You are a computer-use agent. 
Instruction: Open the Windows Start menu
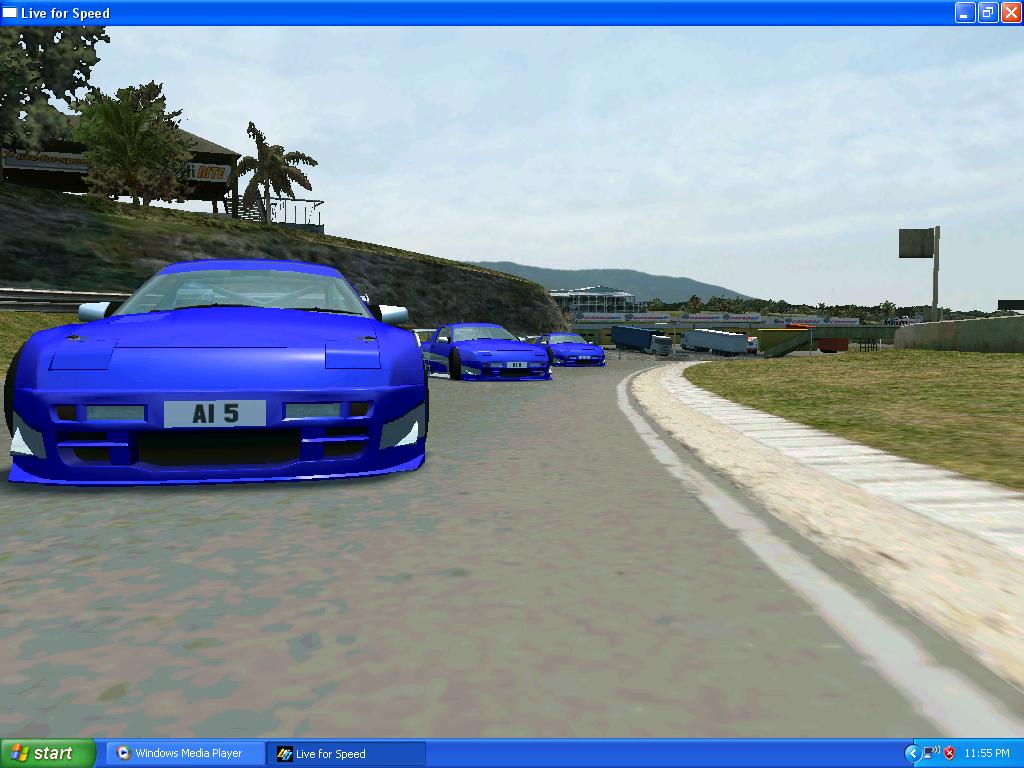coord(48,754)
